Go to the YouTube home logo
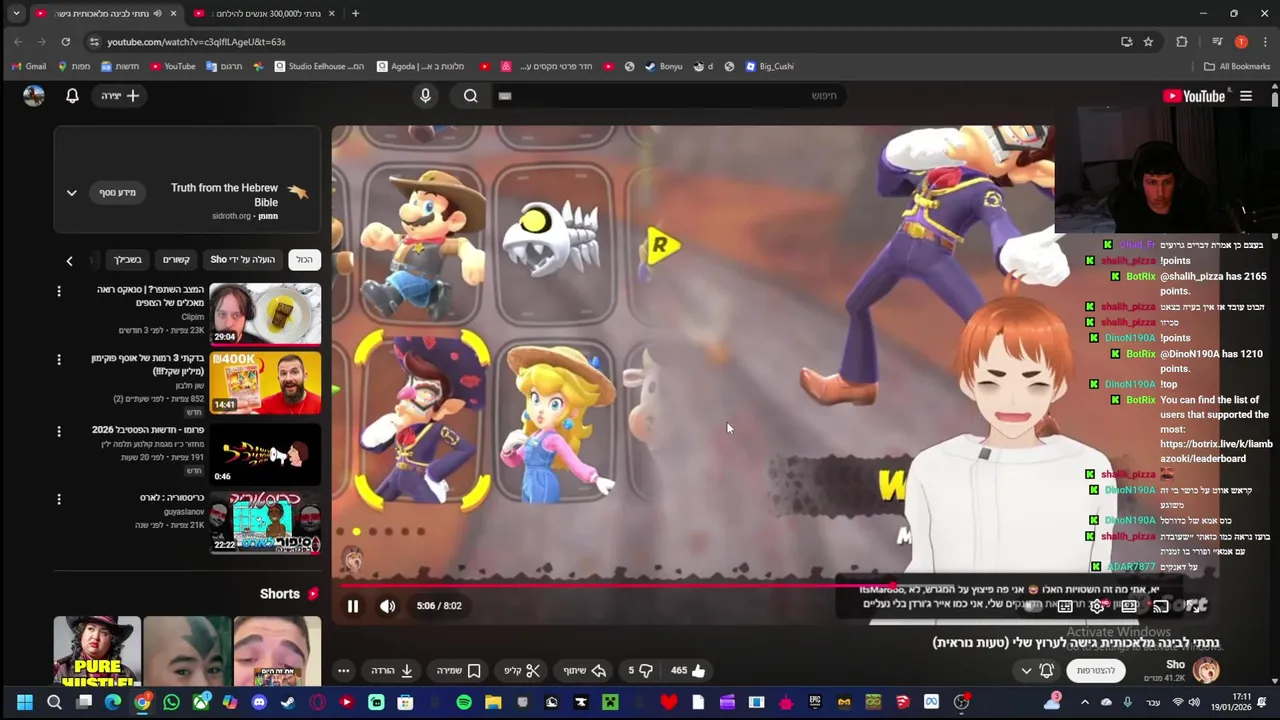Image resolution: width=1280 pixels, height=720 pixels. coord(1194,96)
